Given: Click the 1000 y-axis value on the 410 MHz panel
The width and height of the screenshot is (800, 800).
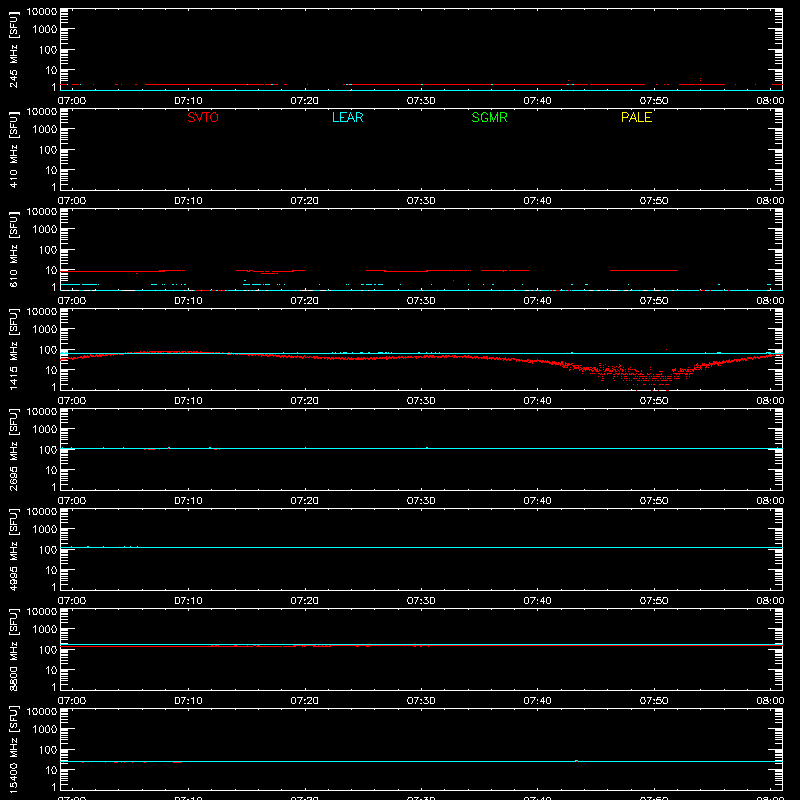Looking at the screenshot, I should (45, 130).
